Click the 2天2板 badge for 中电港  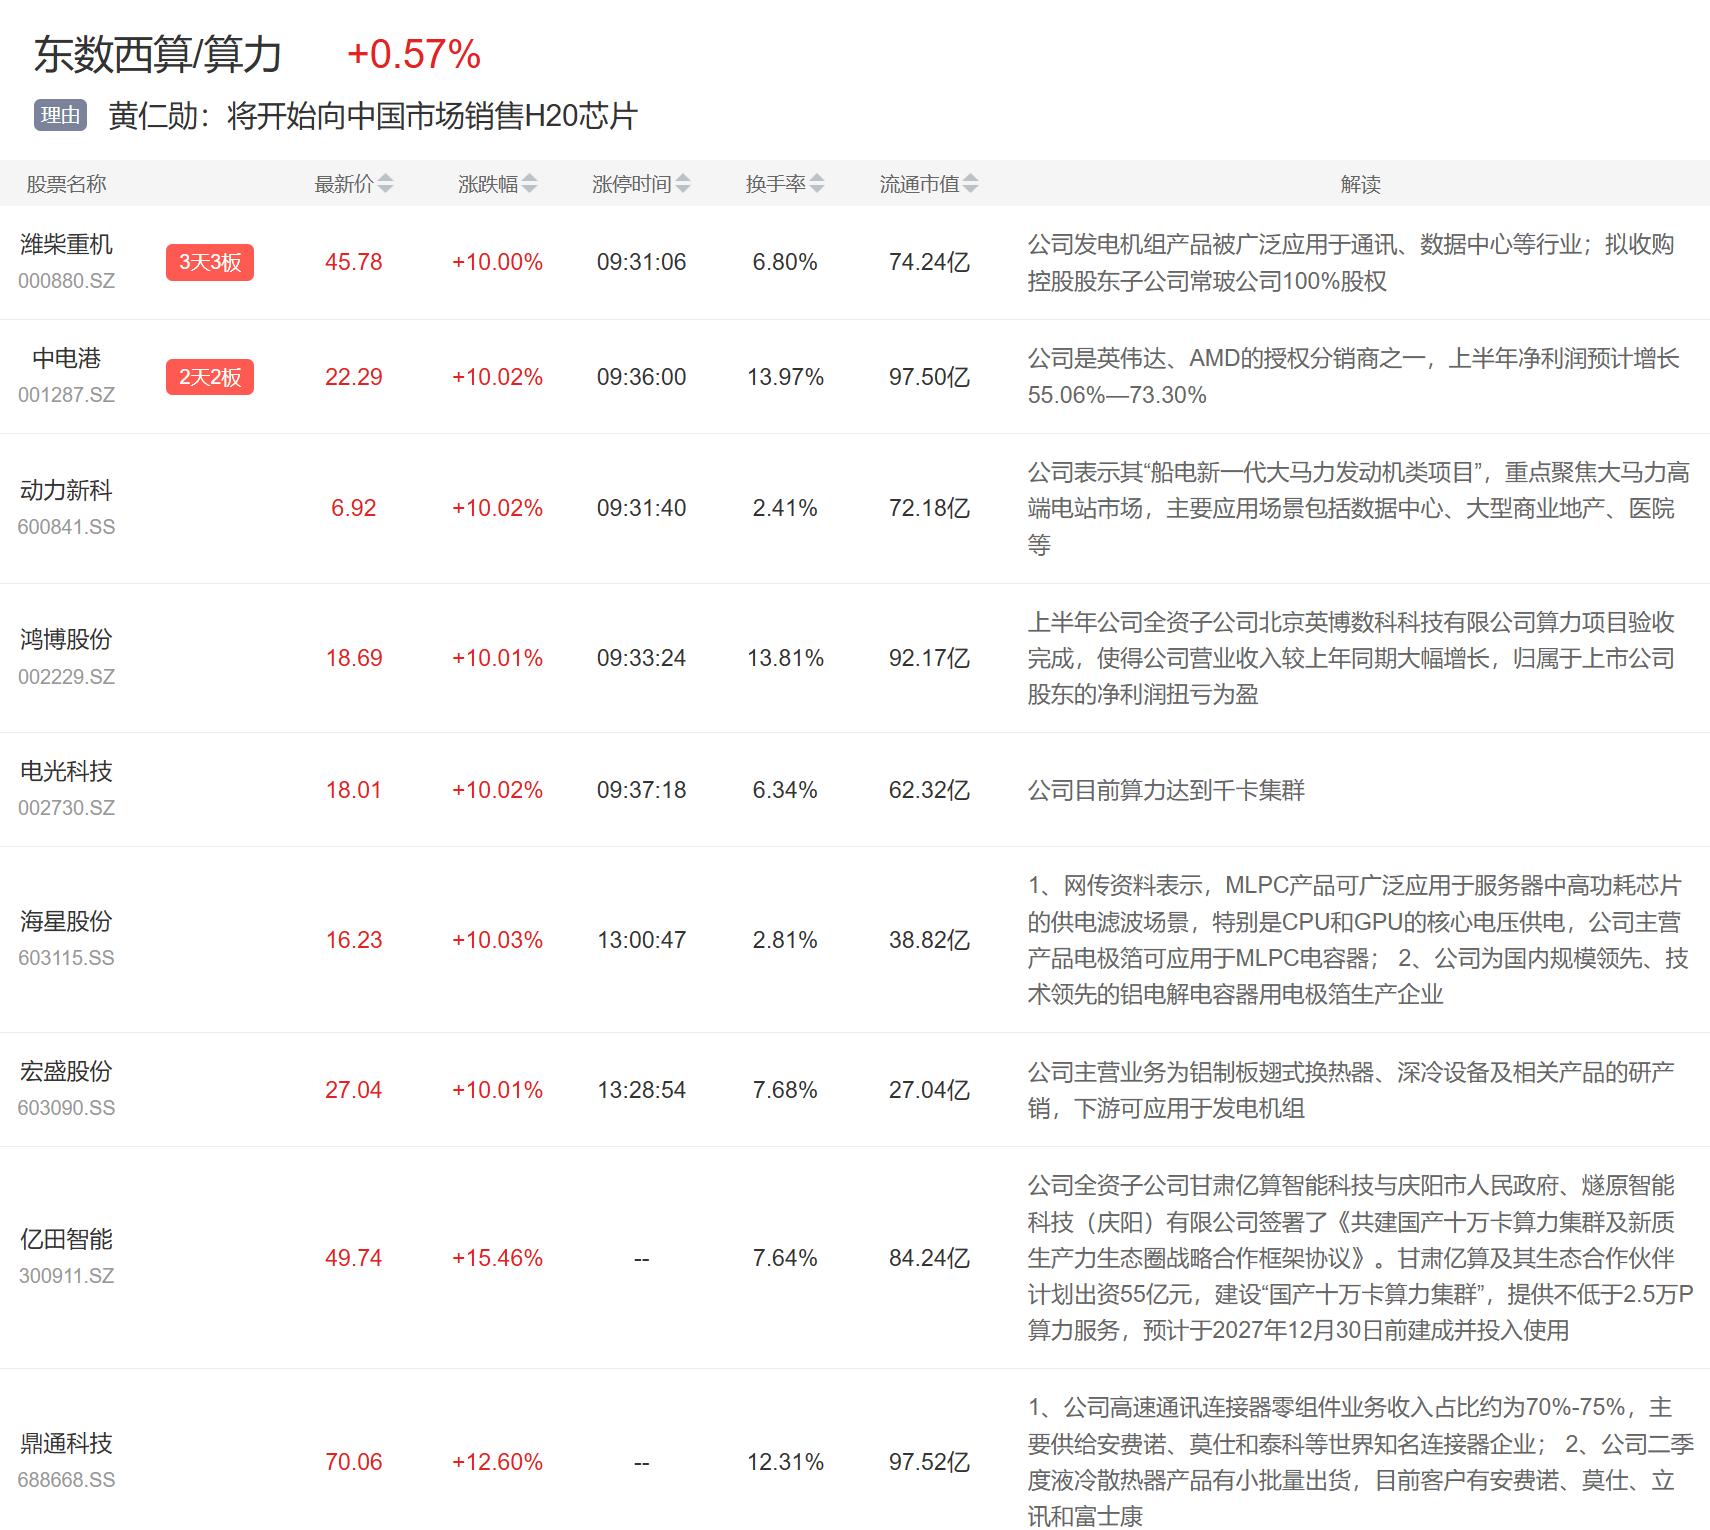point(210,377)
